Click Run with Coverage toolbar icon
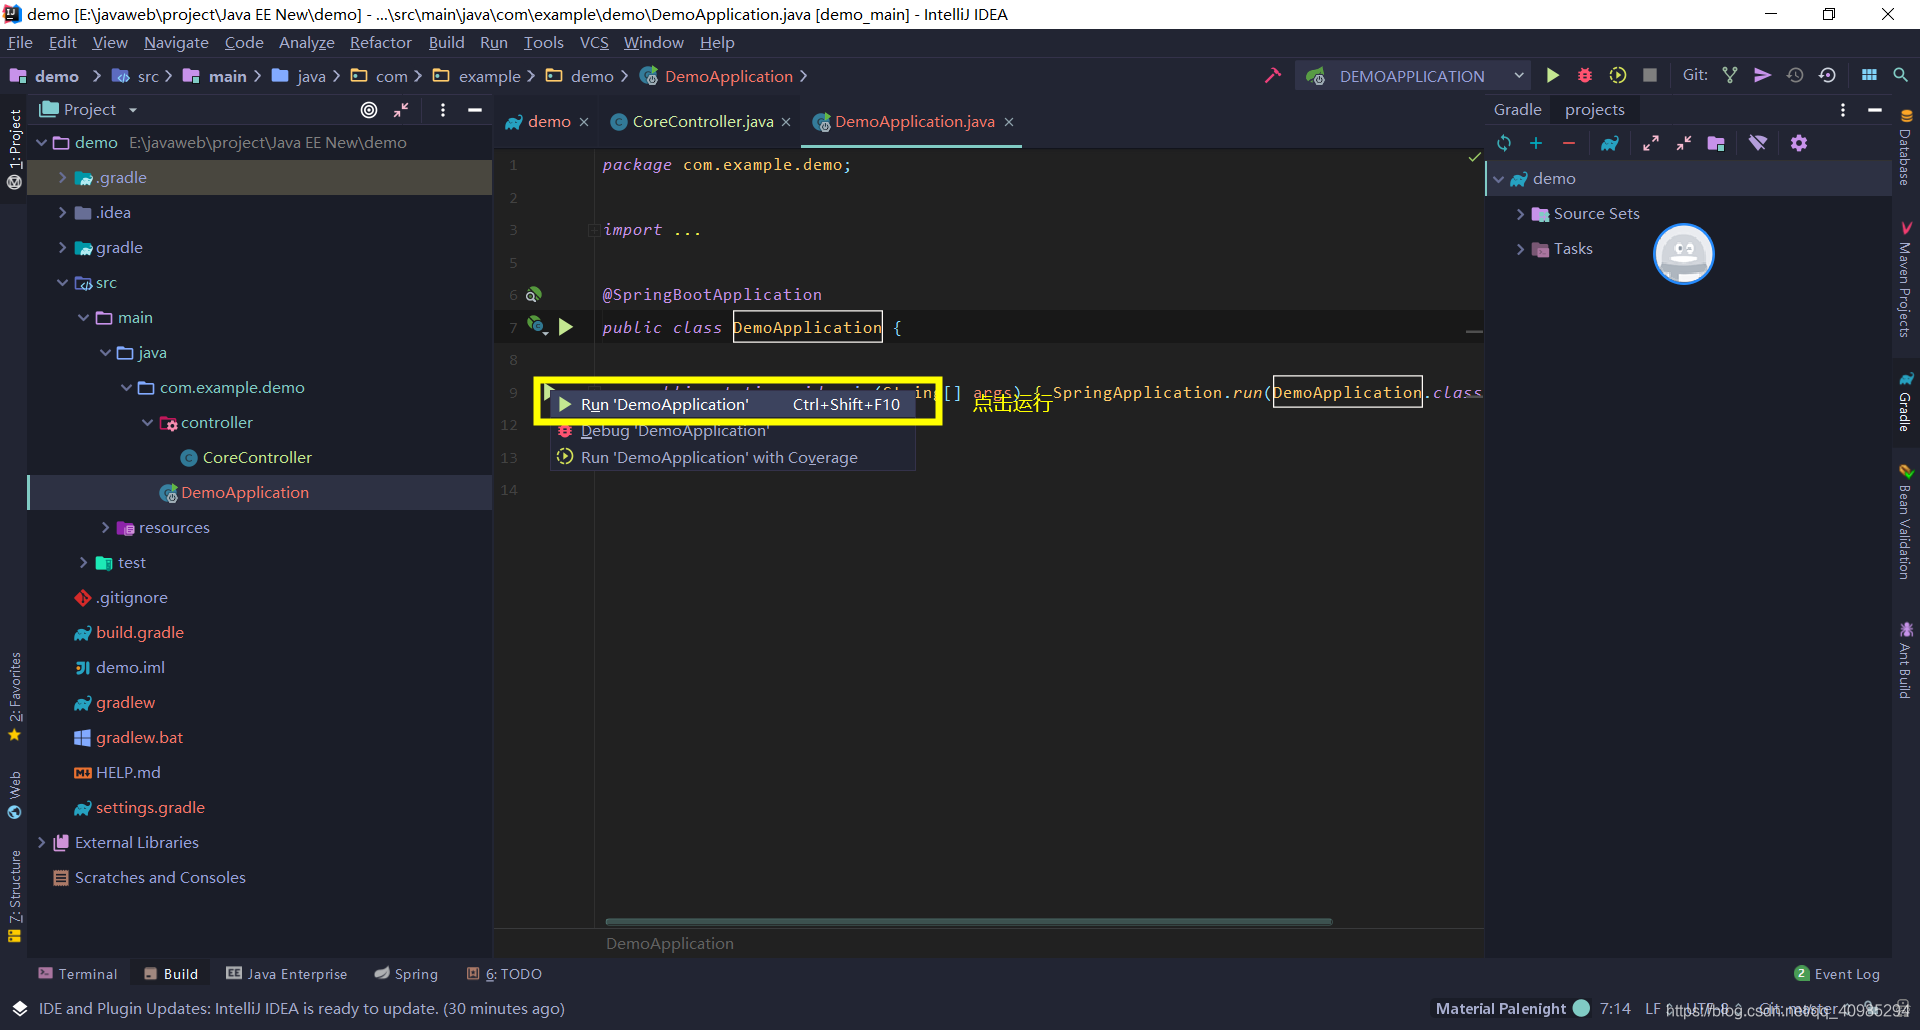 pos(1618,76)
